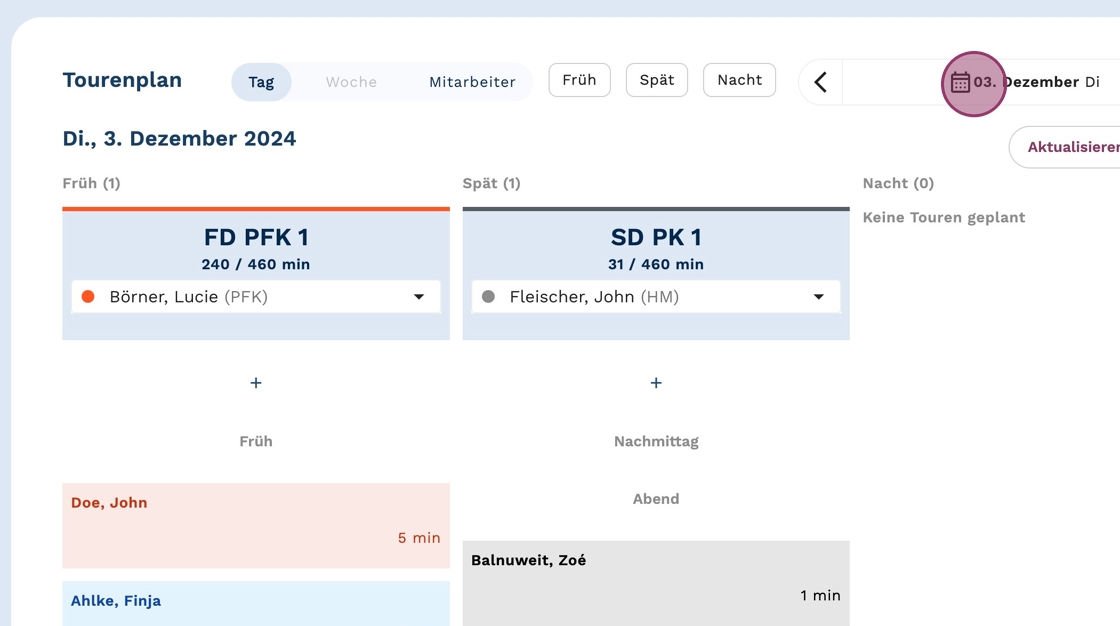The width and height of the screenshot is (1120, 626).
Task: Switch to the Tag view tab
Action: click(261, 82)
